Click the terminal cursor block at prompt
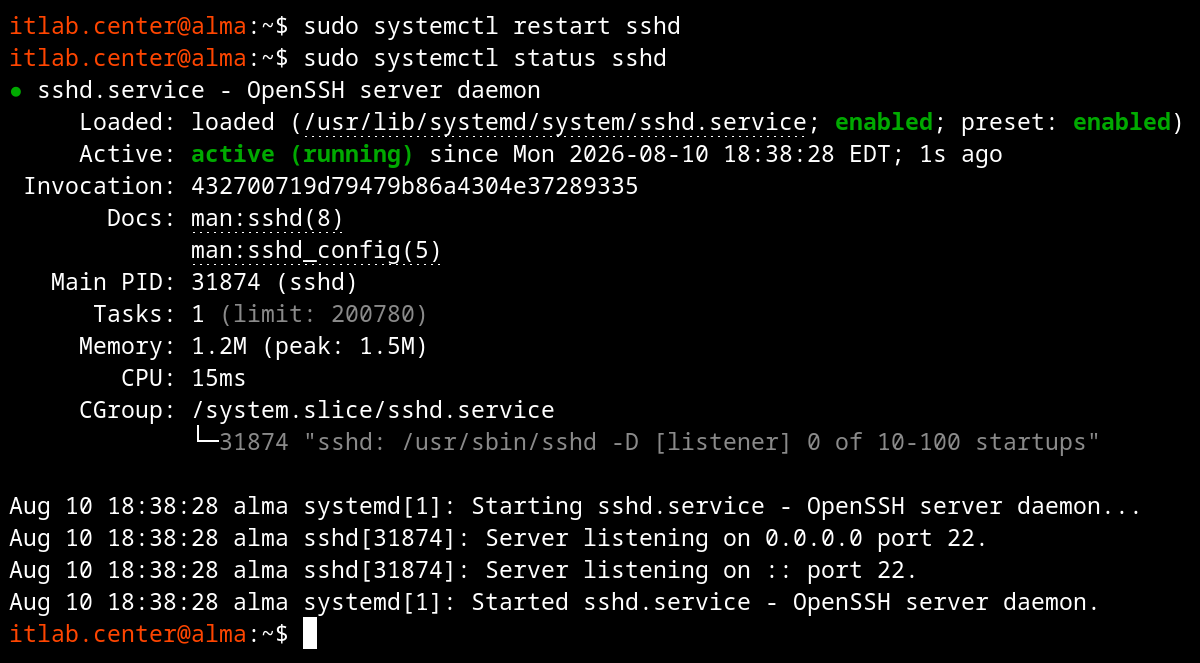This screenshot has height=663, width=1200. (x=310, y=633)
